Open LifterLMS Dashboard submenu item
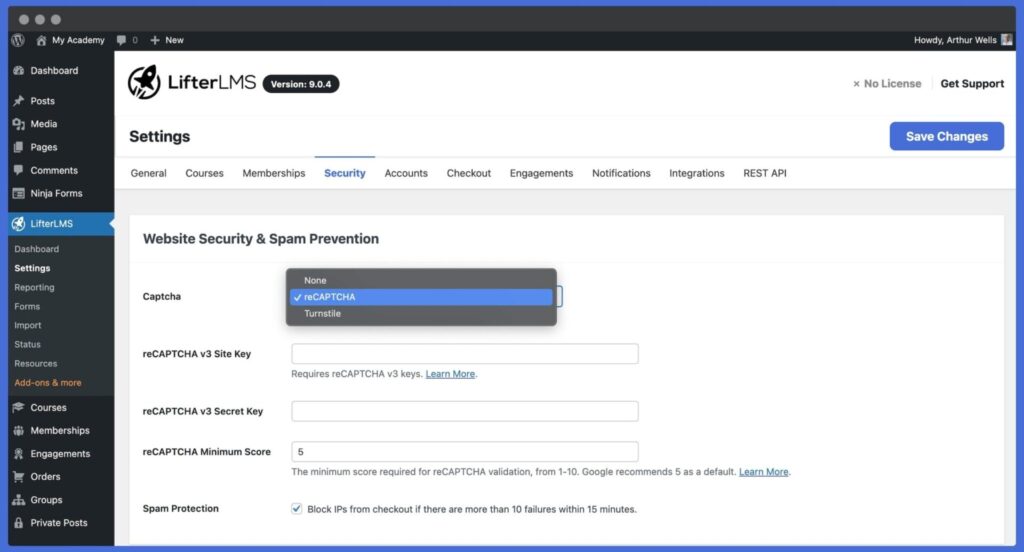 pos(37,249)
